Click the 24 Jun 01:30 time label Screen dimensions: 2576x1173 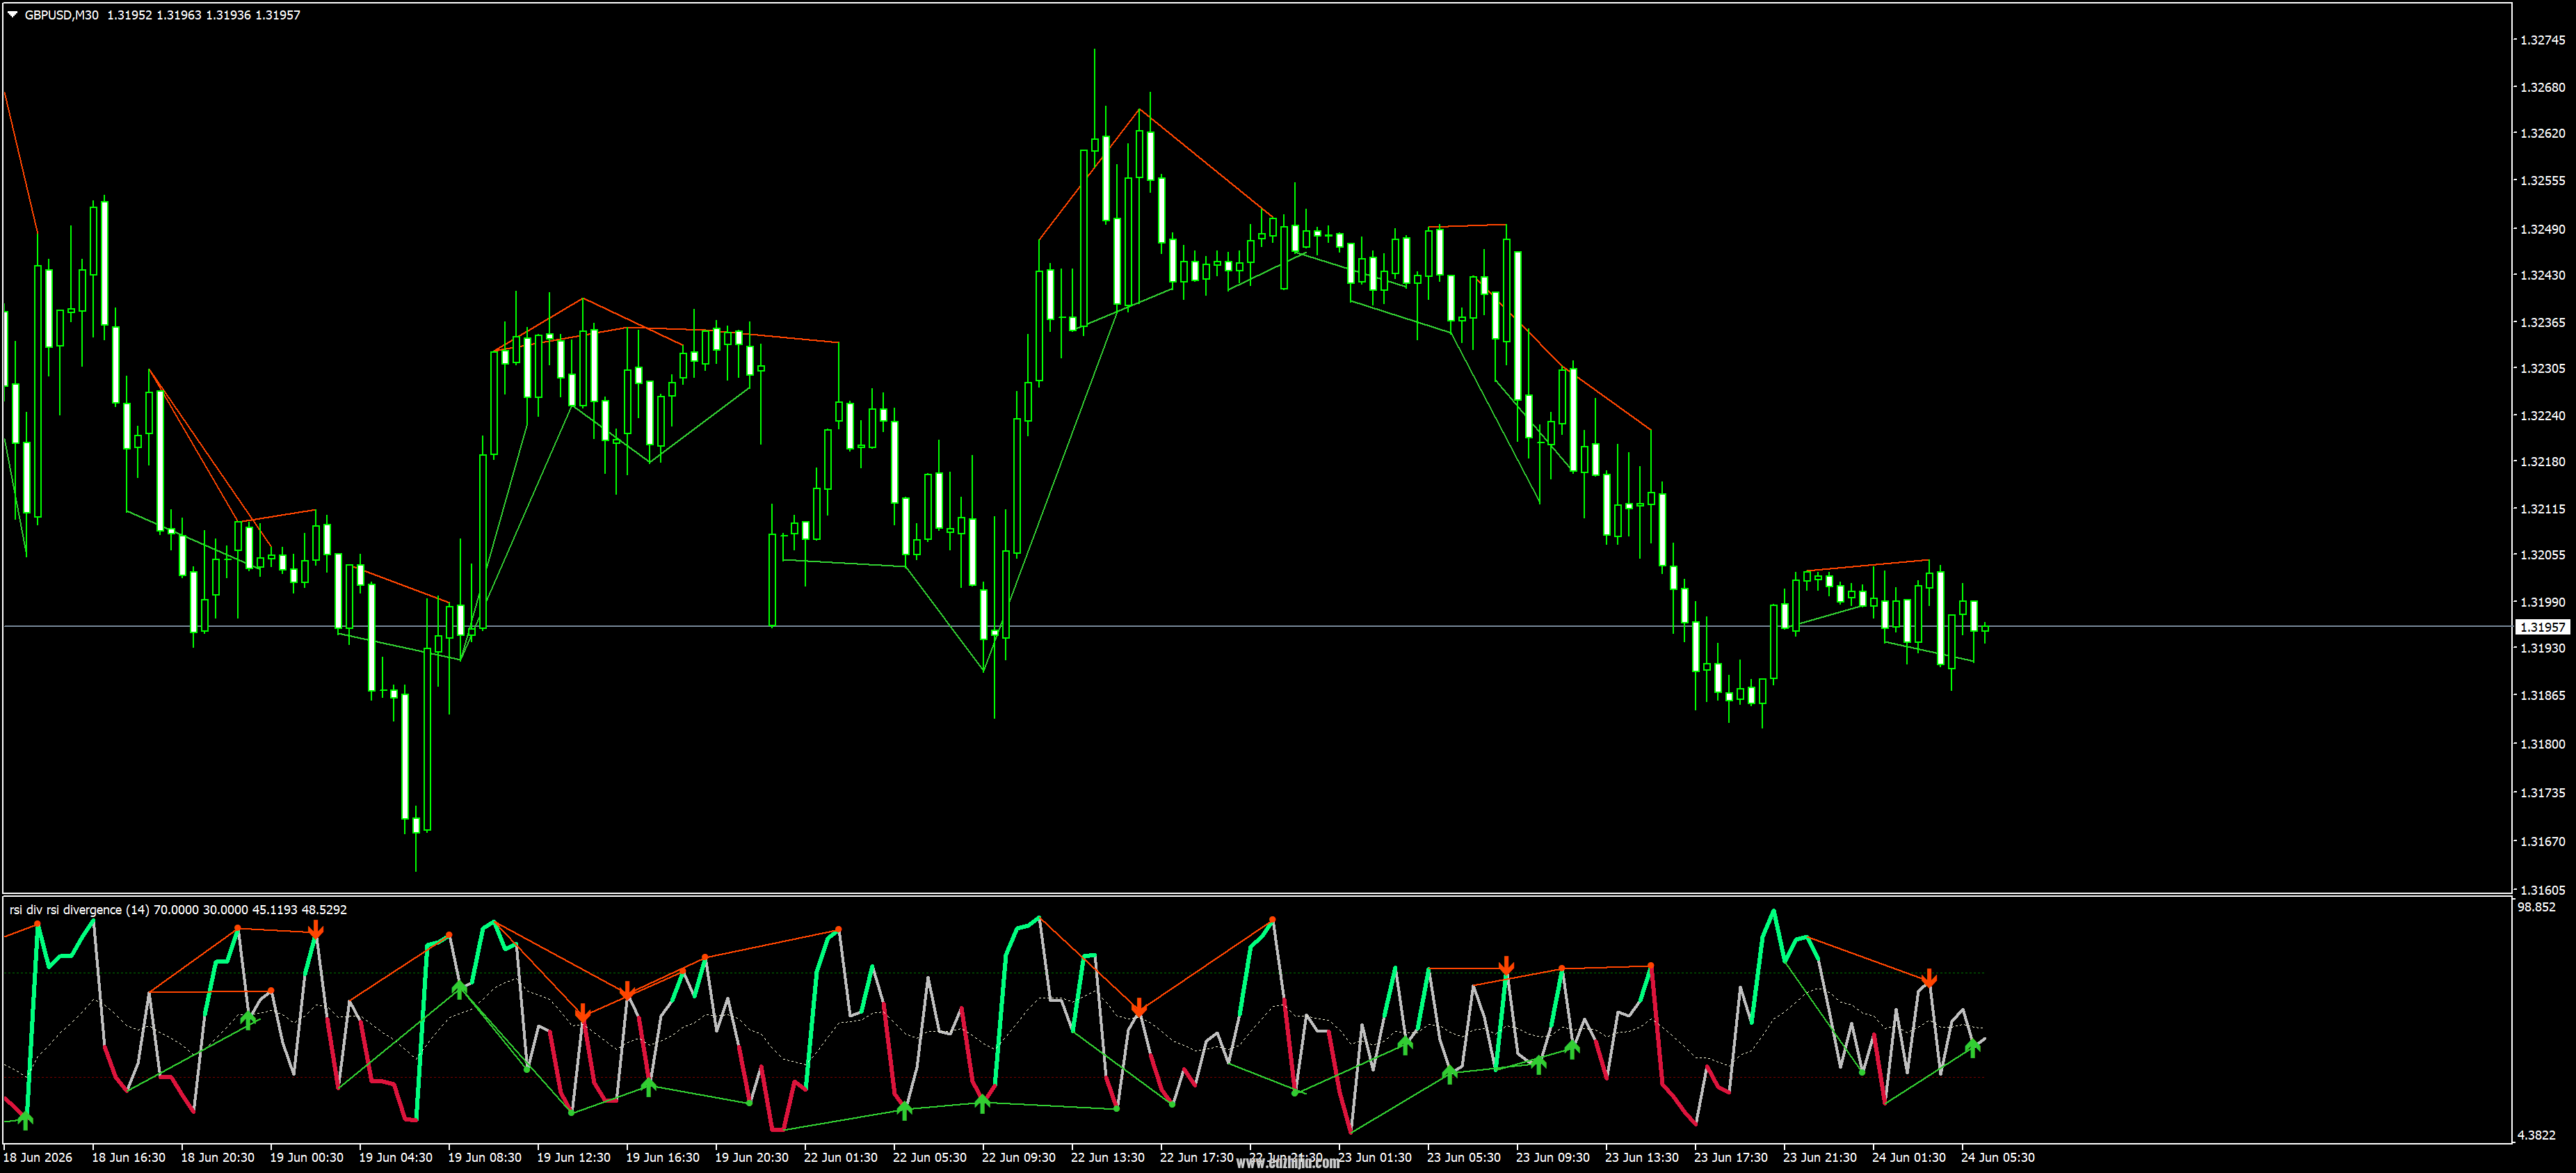coord(1908,1157)
